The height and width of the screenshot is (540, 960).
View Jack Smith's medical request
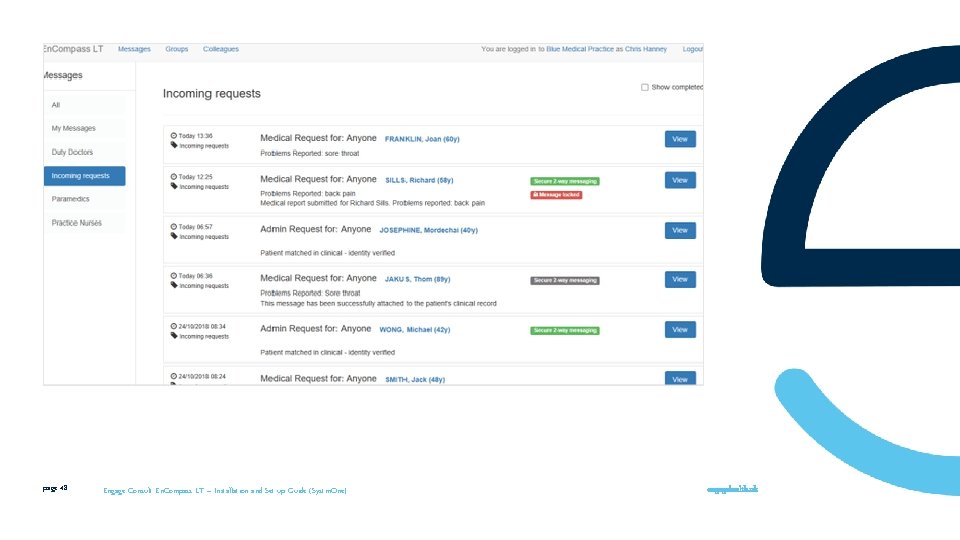click(680, 378)
